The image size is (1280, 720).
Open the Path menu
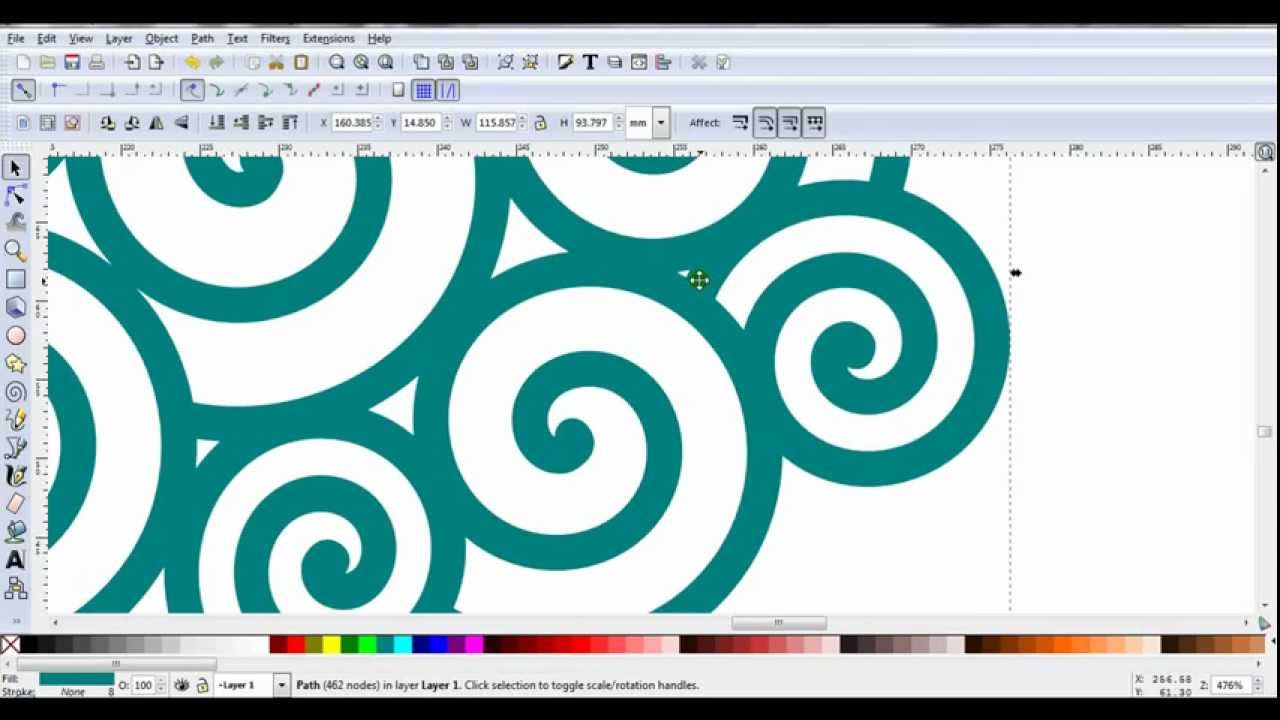202,38
